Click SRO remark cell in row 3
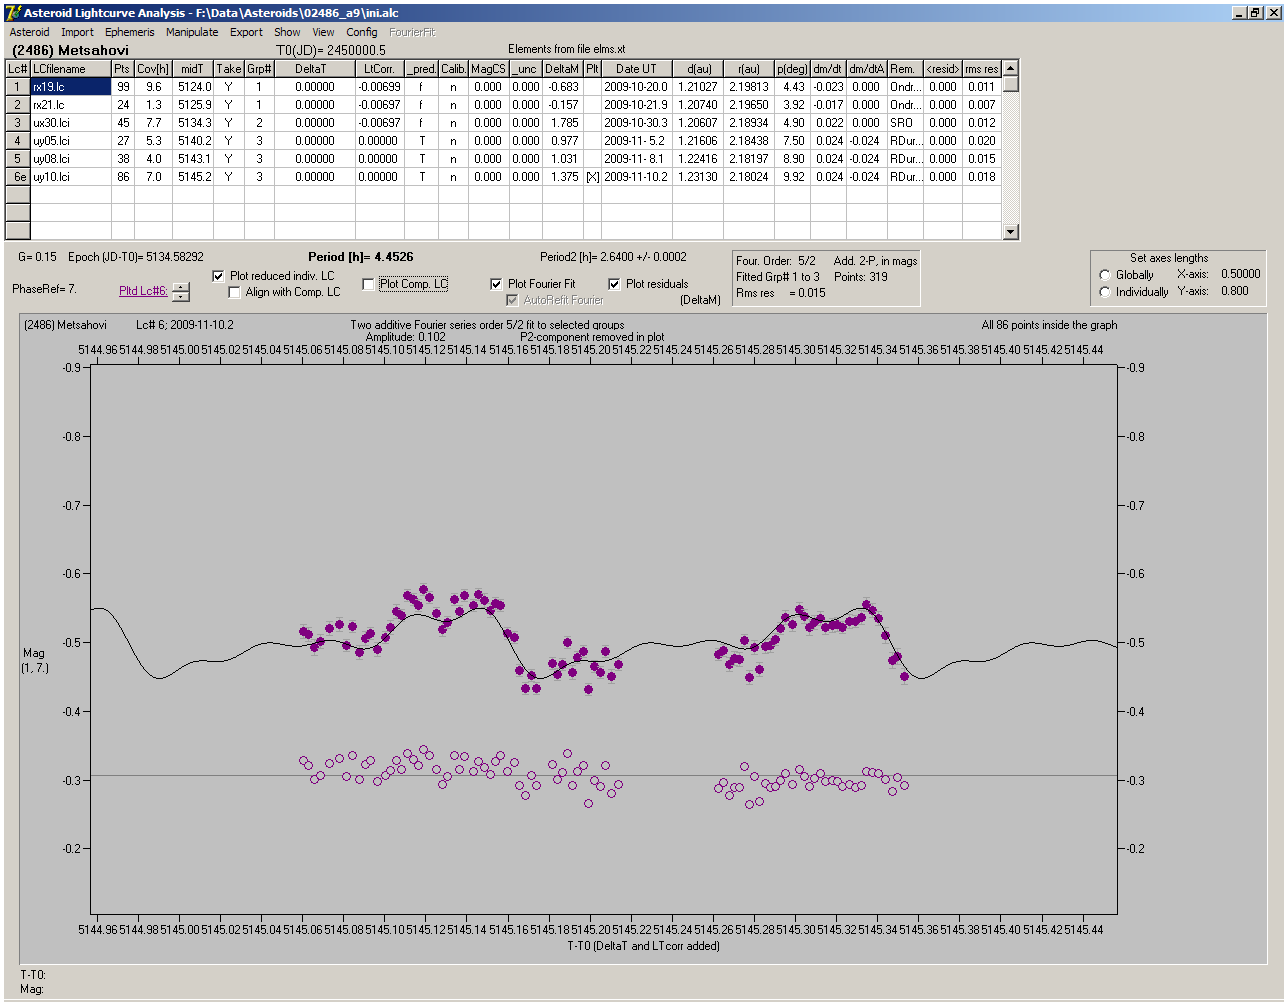Viewport: 1288px width, 1002px height. tap(904, 123)
